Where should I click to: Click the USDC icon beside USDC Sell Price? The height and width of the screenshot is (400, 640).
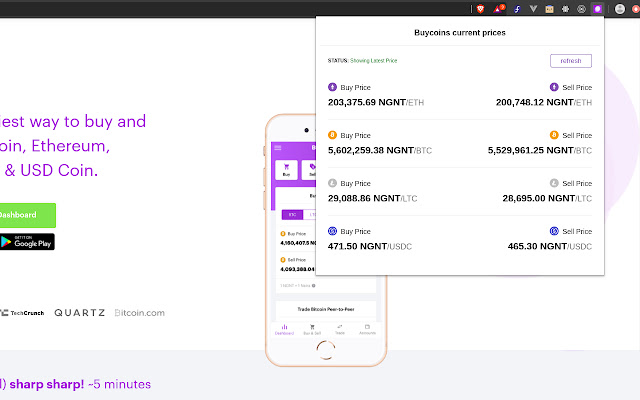[x=554, y=231]
